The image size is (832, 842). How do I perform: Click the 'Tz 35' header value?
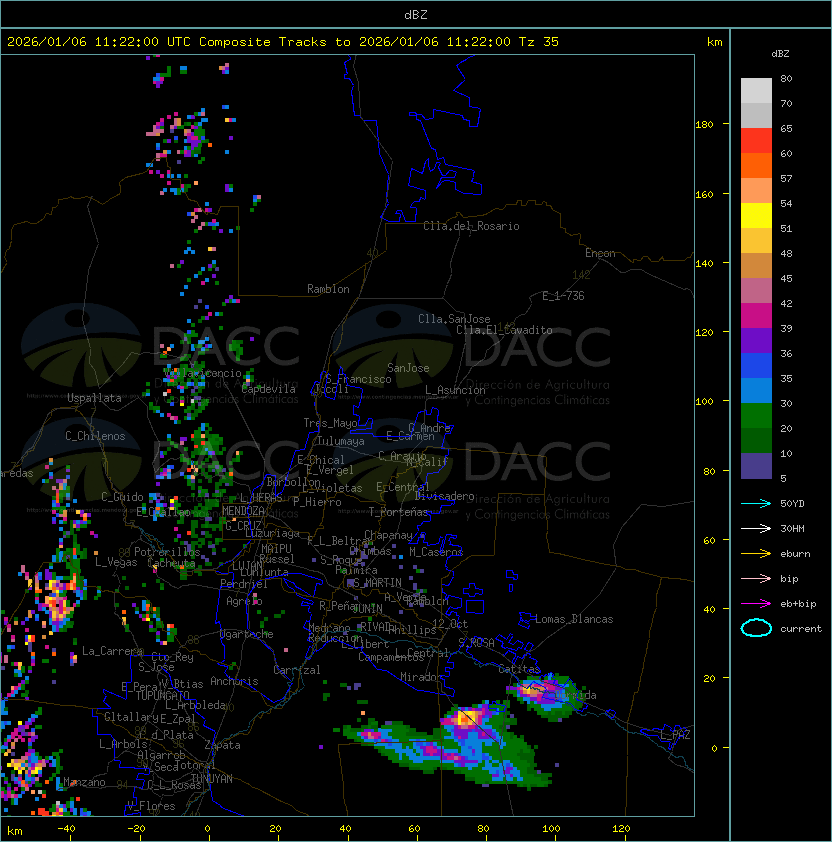[x=539, y=42]
